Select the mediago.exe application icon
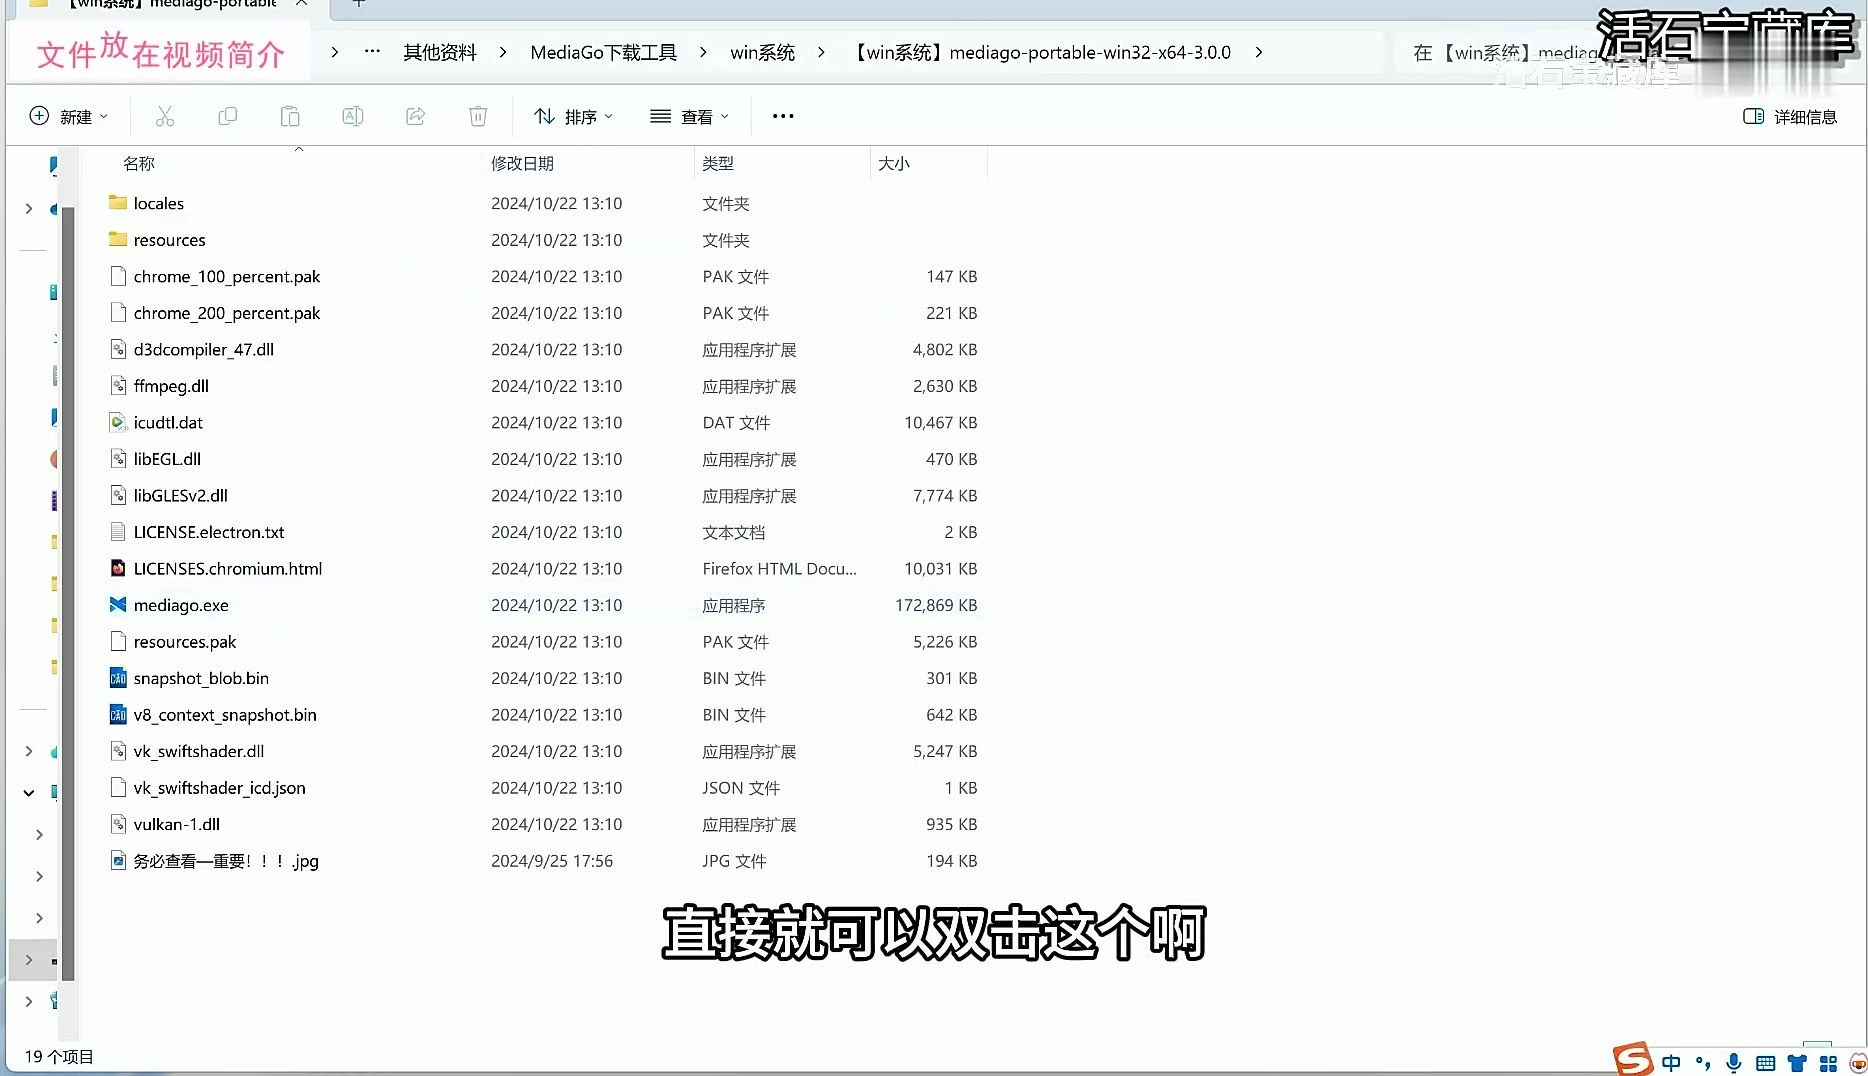The height and width of the screenshot is (1076, 1868). coord(118,605)
